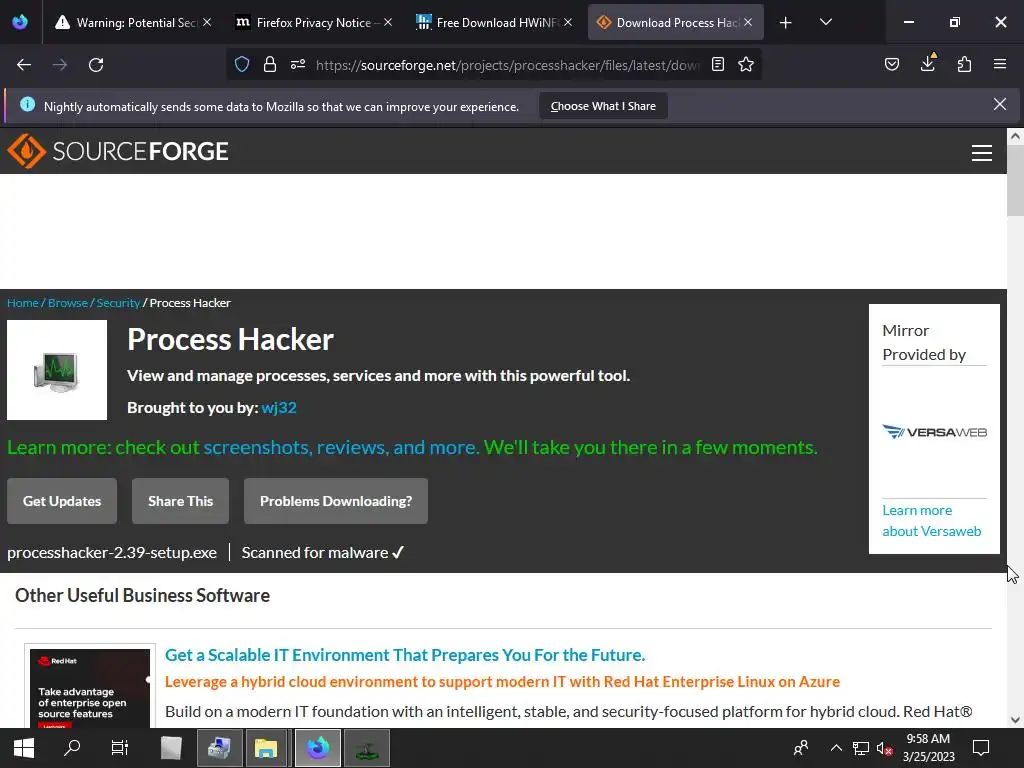
Task: Click the Share This button
Action: (180, 501)
